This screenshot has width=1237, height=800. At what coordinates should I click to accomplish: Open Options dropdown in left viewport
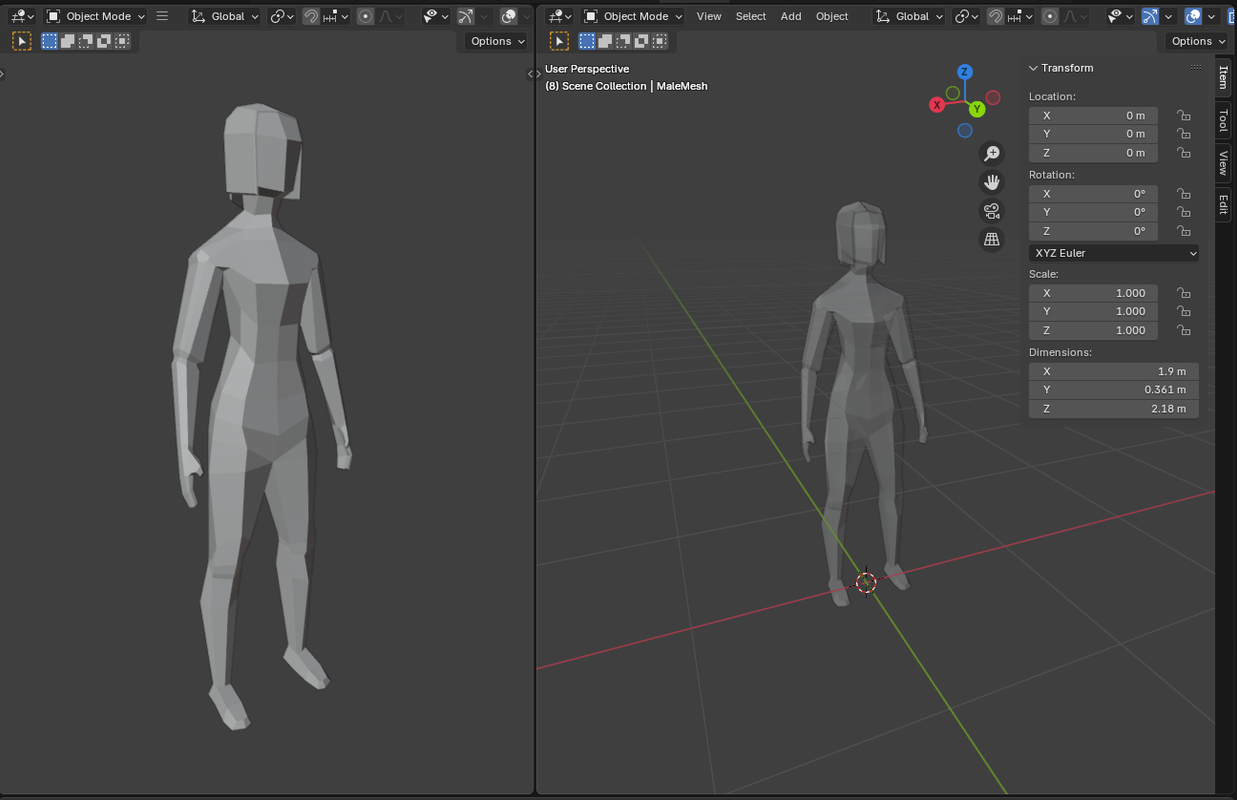(x=497, y=41)
